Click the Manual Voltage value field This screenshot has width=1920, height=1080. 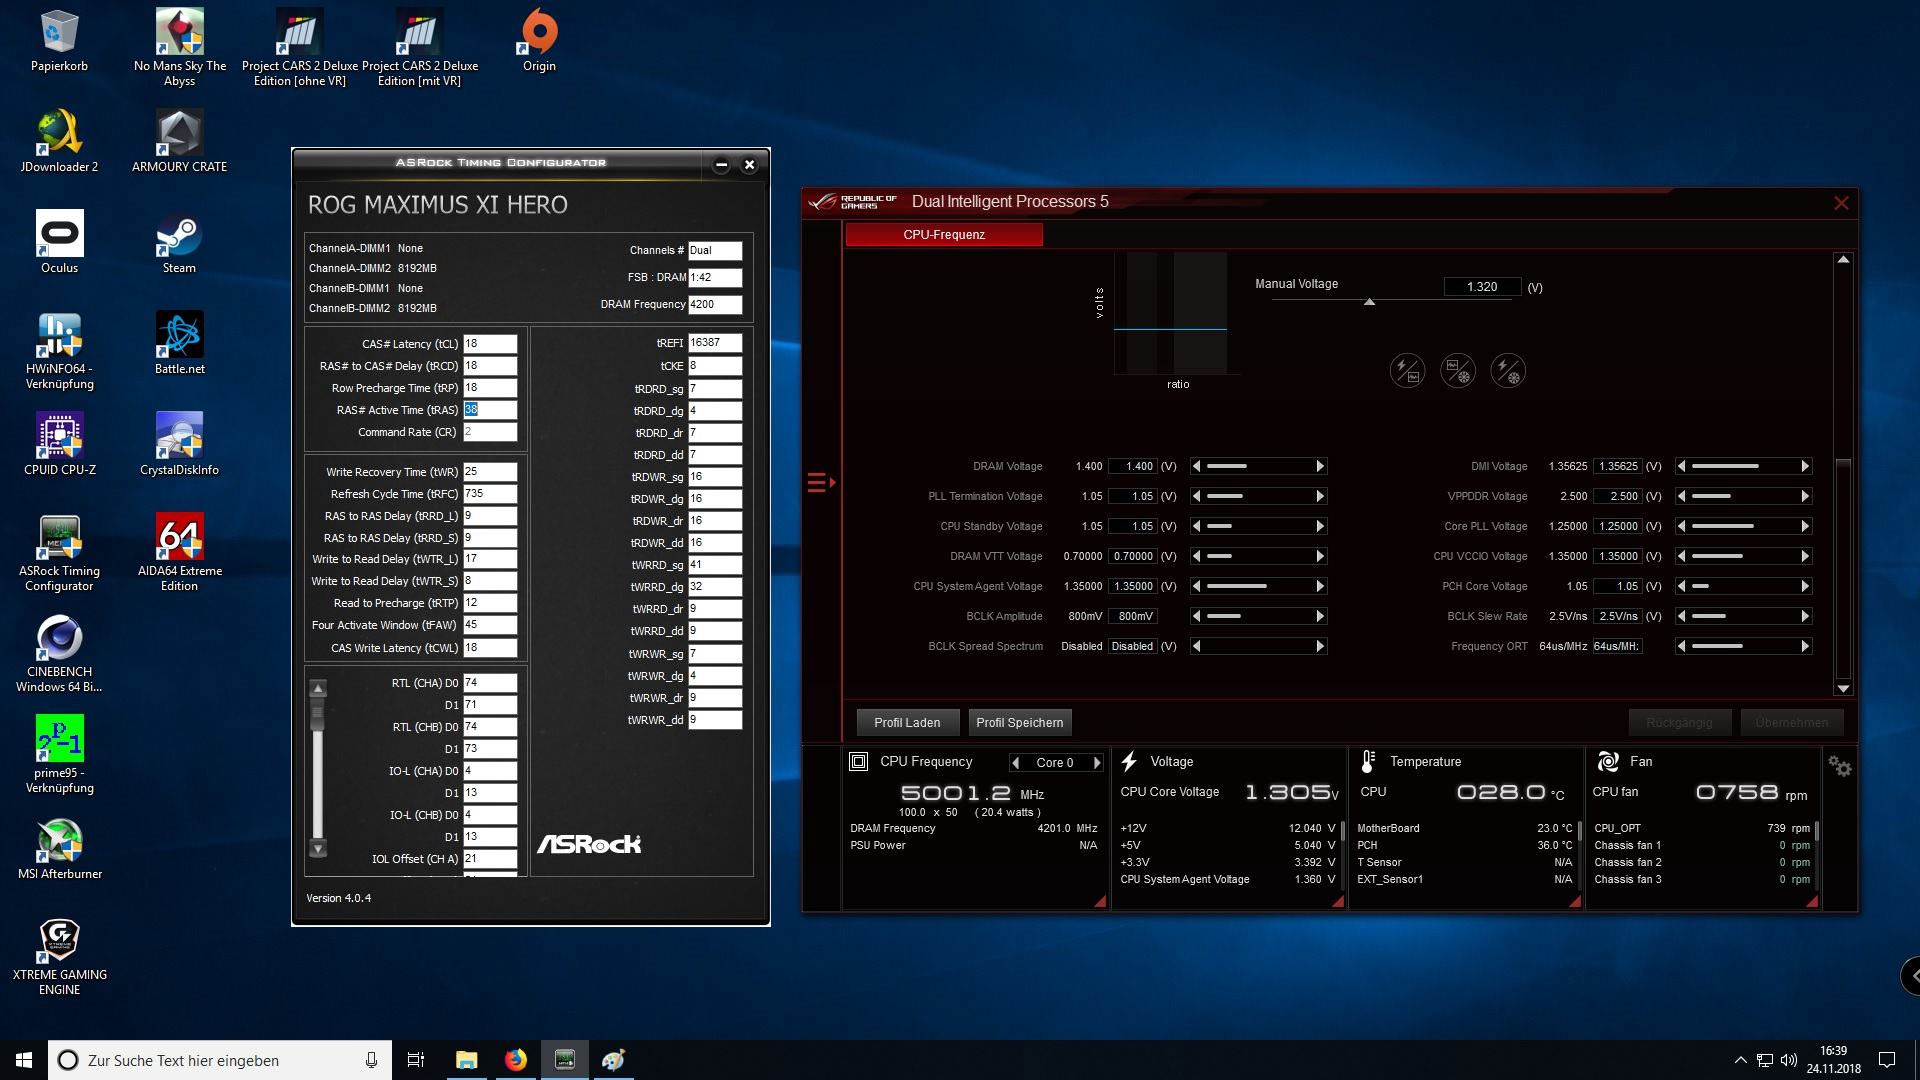coord(1482,287)
